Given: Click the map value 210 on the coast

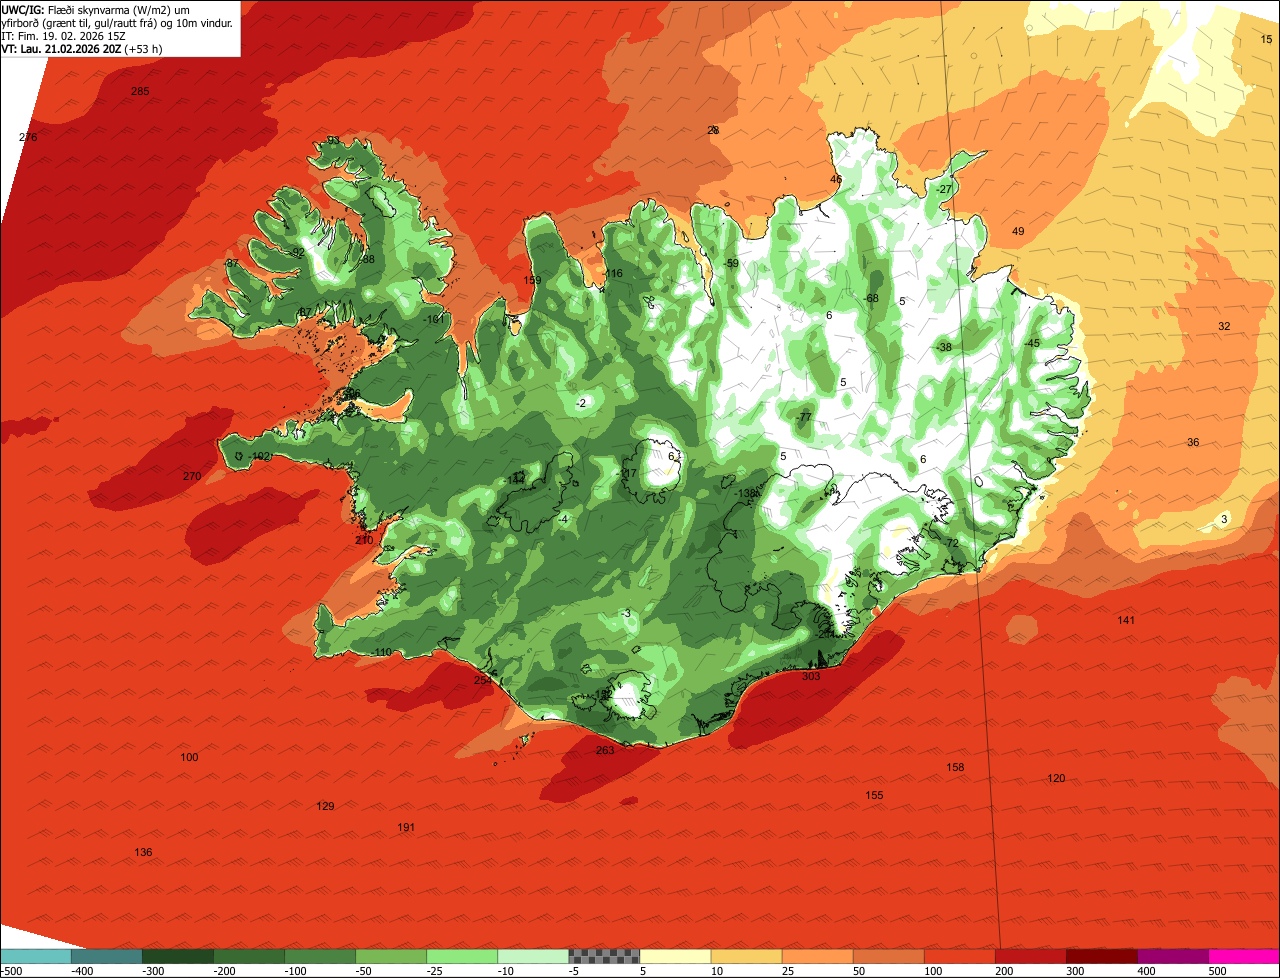Looking at the screenshot, I should coord(364,540).
